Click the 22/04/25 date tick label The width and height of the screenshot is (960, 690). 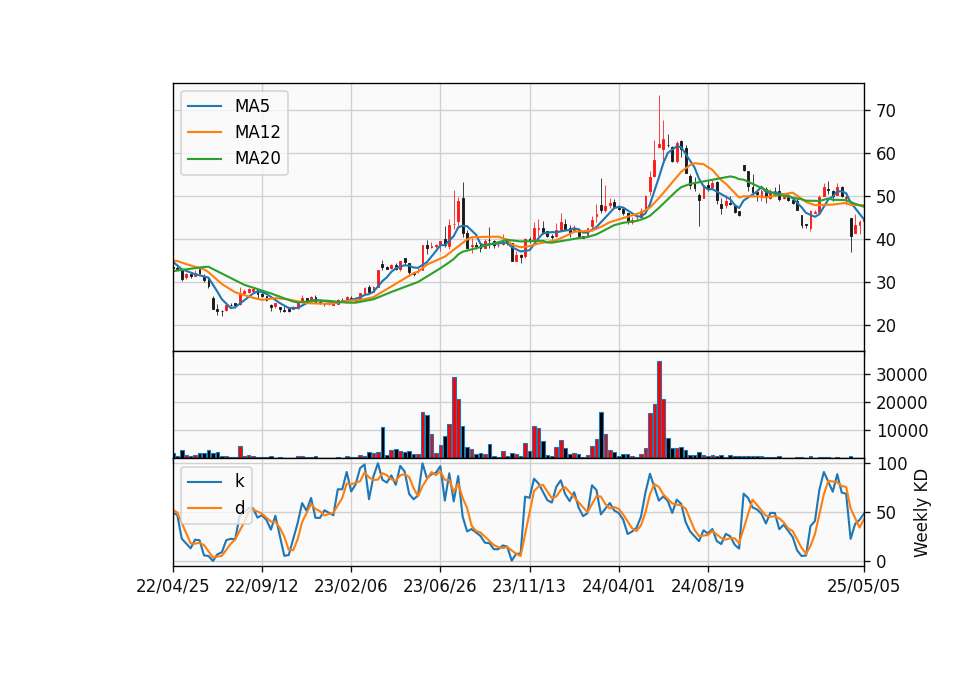pos(173,587)
